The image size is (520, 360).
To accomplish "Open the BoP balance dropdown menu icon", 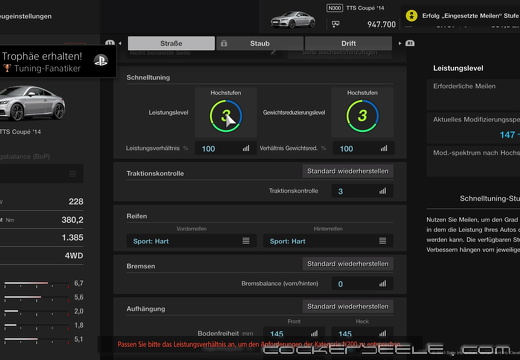I will (x=72, y=174).
